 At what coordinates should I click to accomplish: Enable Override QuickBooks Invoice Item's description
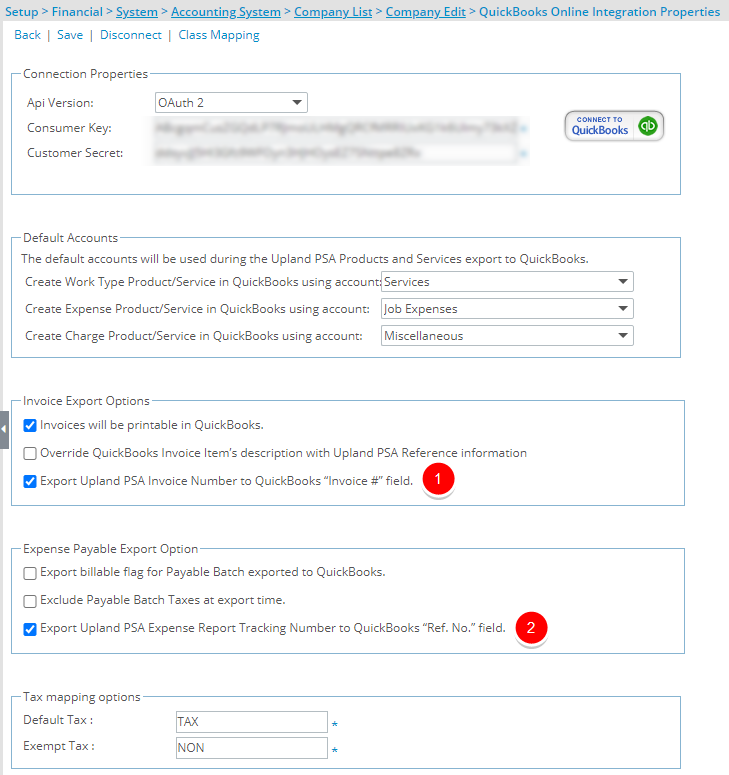pos(30,453)
